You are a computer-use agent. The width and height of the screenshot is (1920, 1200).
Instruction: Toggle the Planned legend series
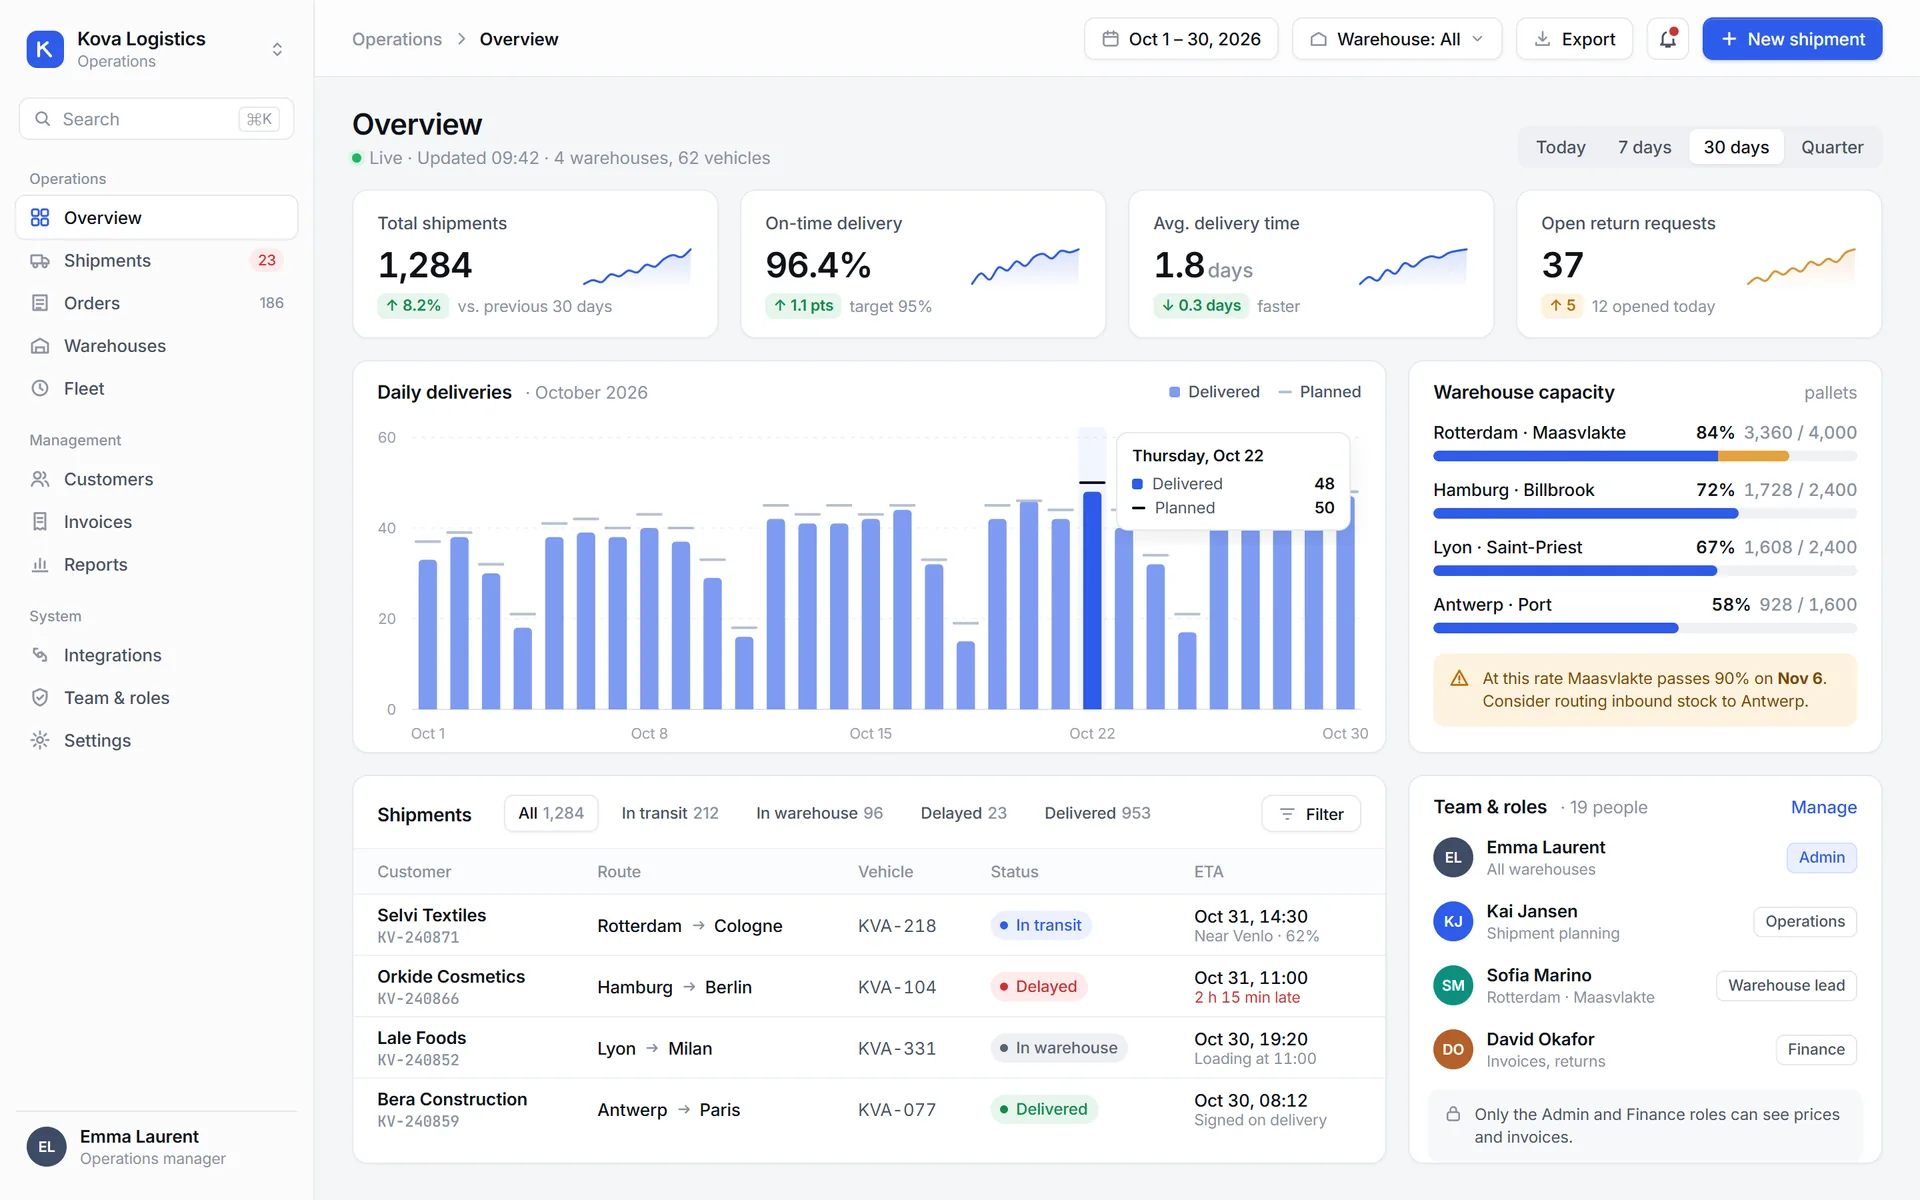(x=1320, y=392)
